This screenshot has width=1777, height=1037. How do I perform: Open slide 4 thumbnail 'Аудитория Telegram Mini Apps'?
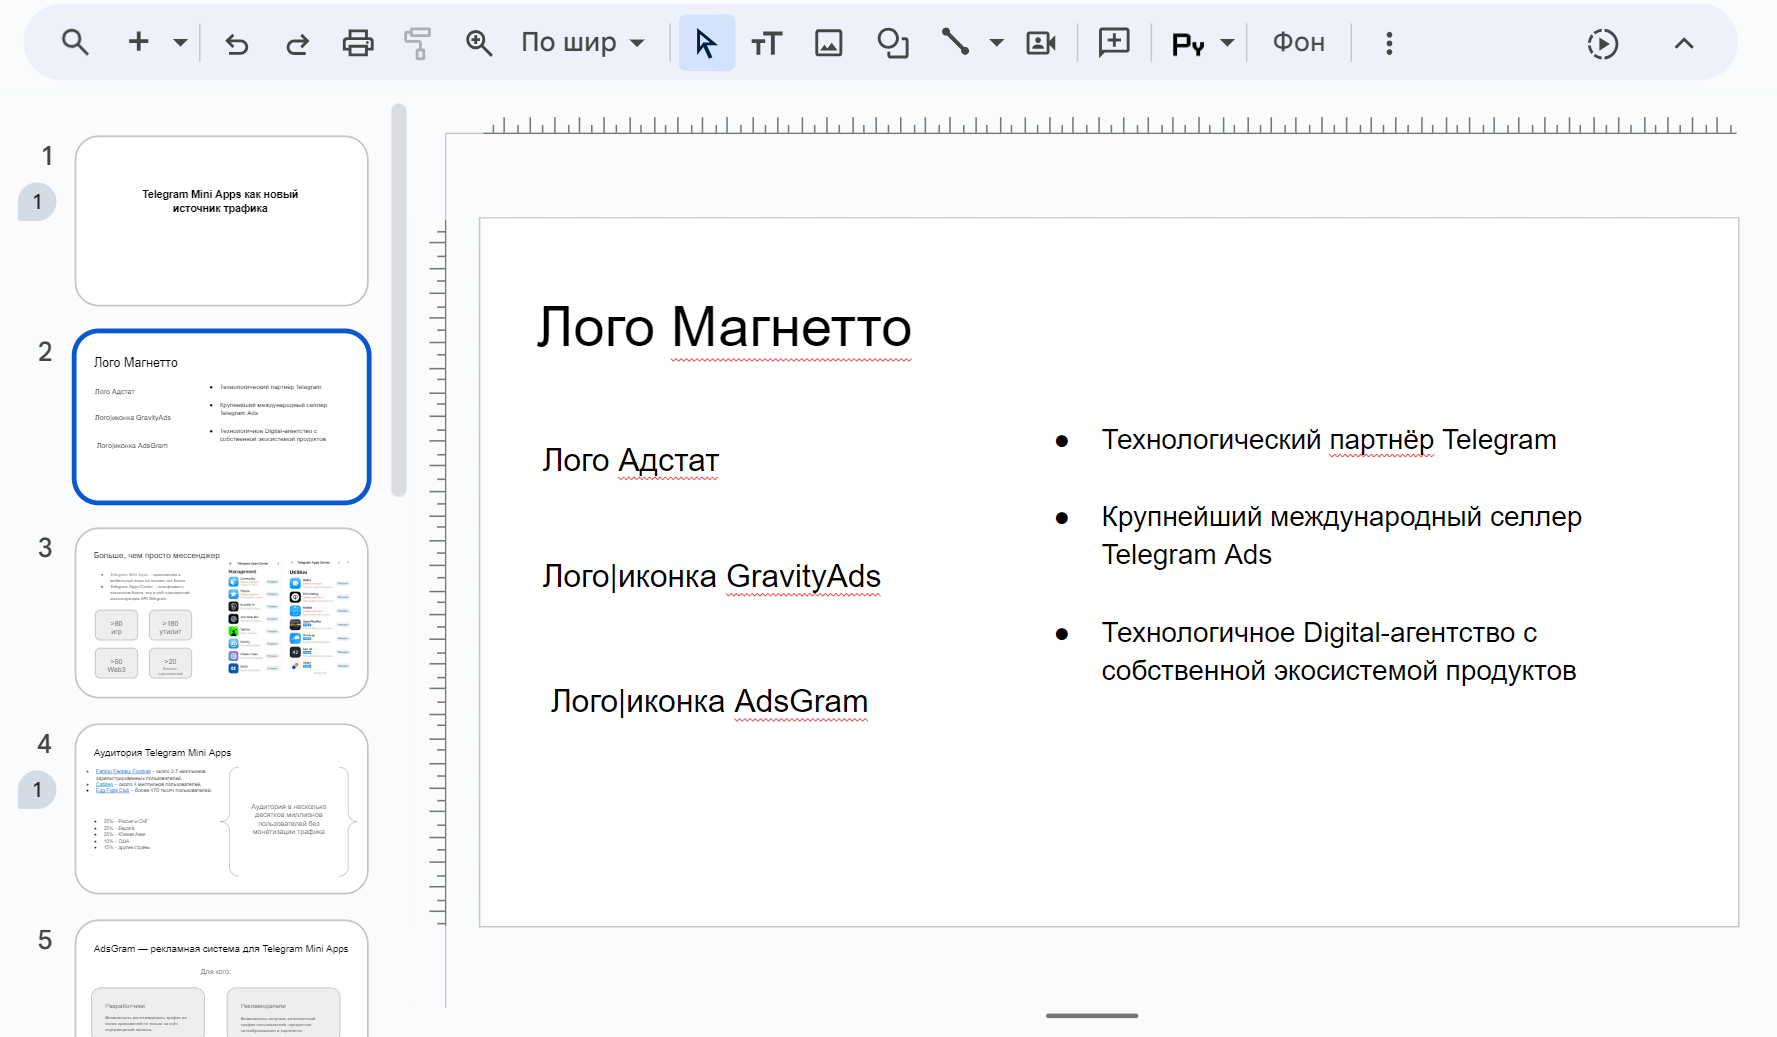coord(222,809)
